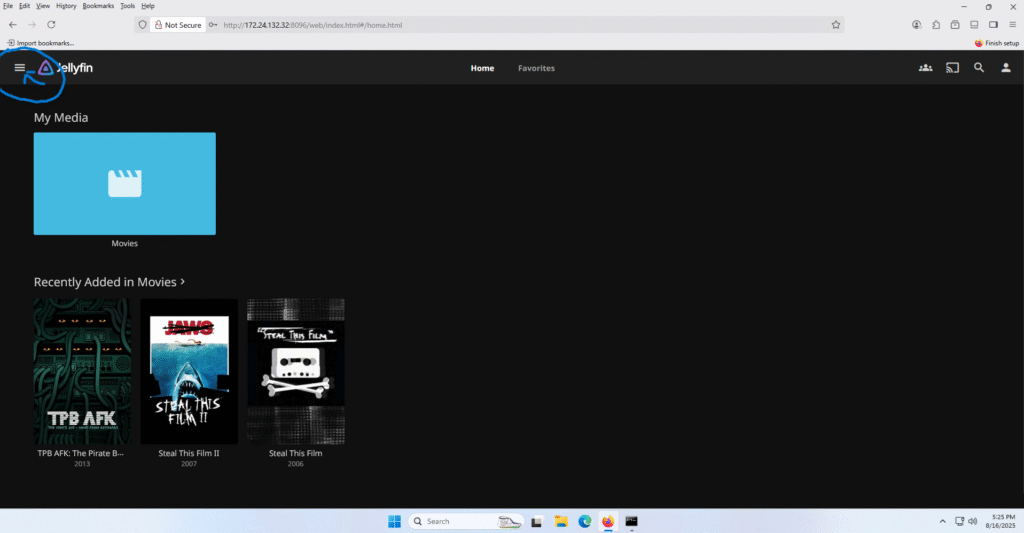Open the Bookmarks menu

tap(98, 6)
